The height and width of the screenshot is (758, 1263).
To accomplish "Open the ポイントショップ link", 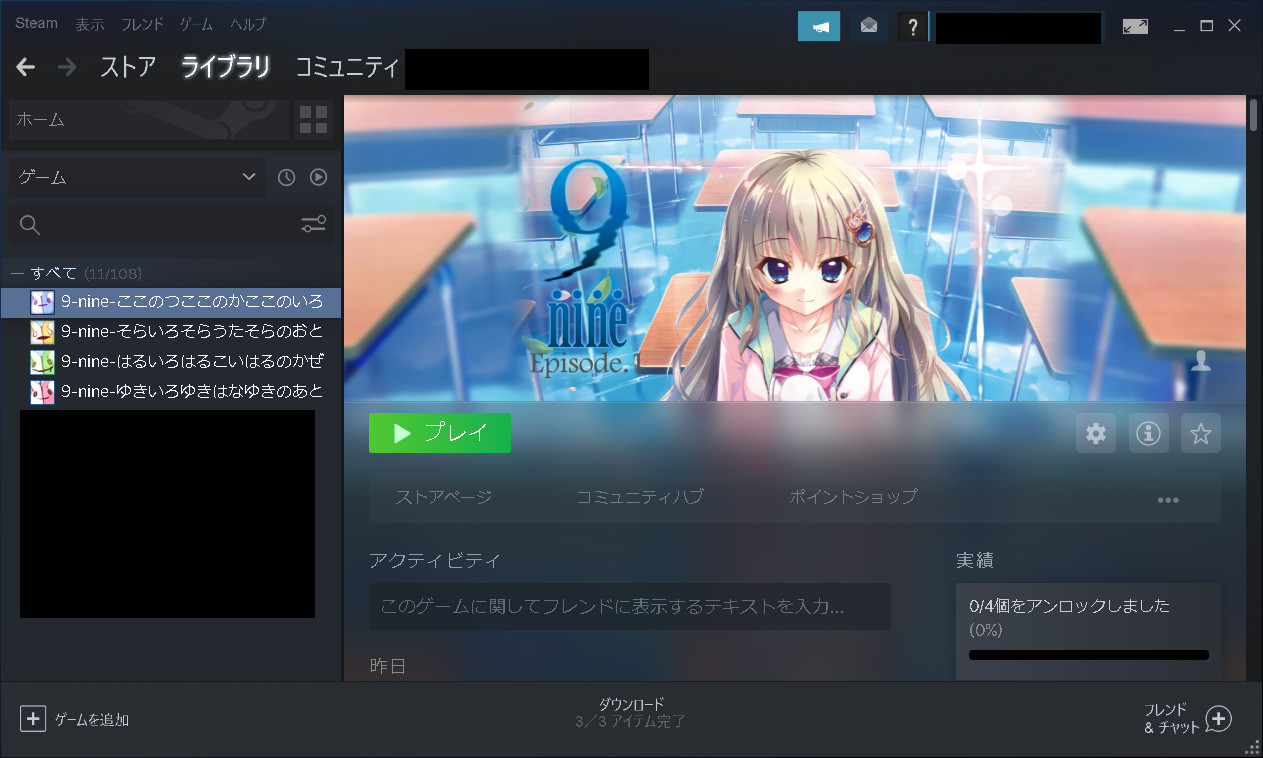I will tap(853, 496).
